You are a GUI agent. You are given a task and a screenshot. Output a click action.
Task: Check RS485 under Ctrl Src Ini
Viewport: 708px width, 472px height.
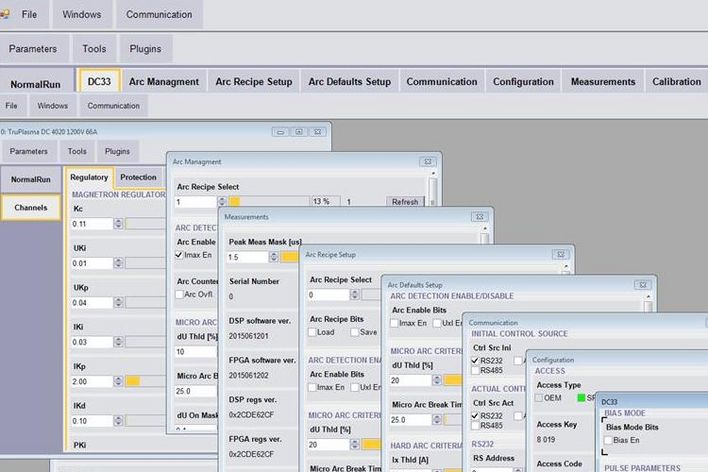coord(475,371)
